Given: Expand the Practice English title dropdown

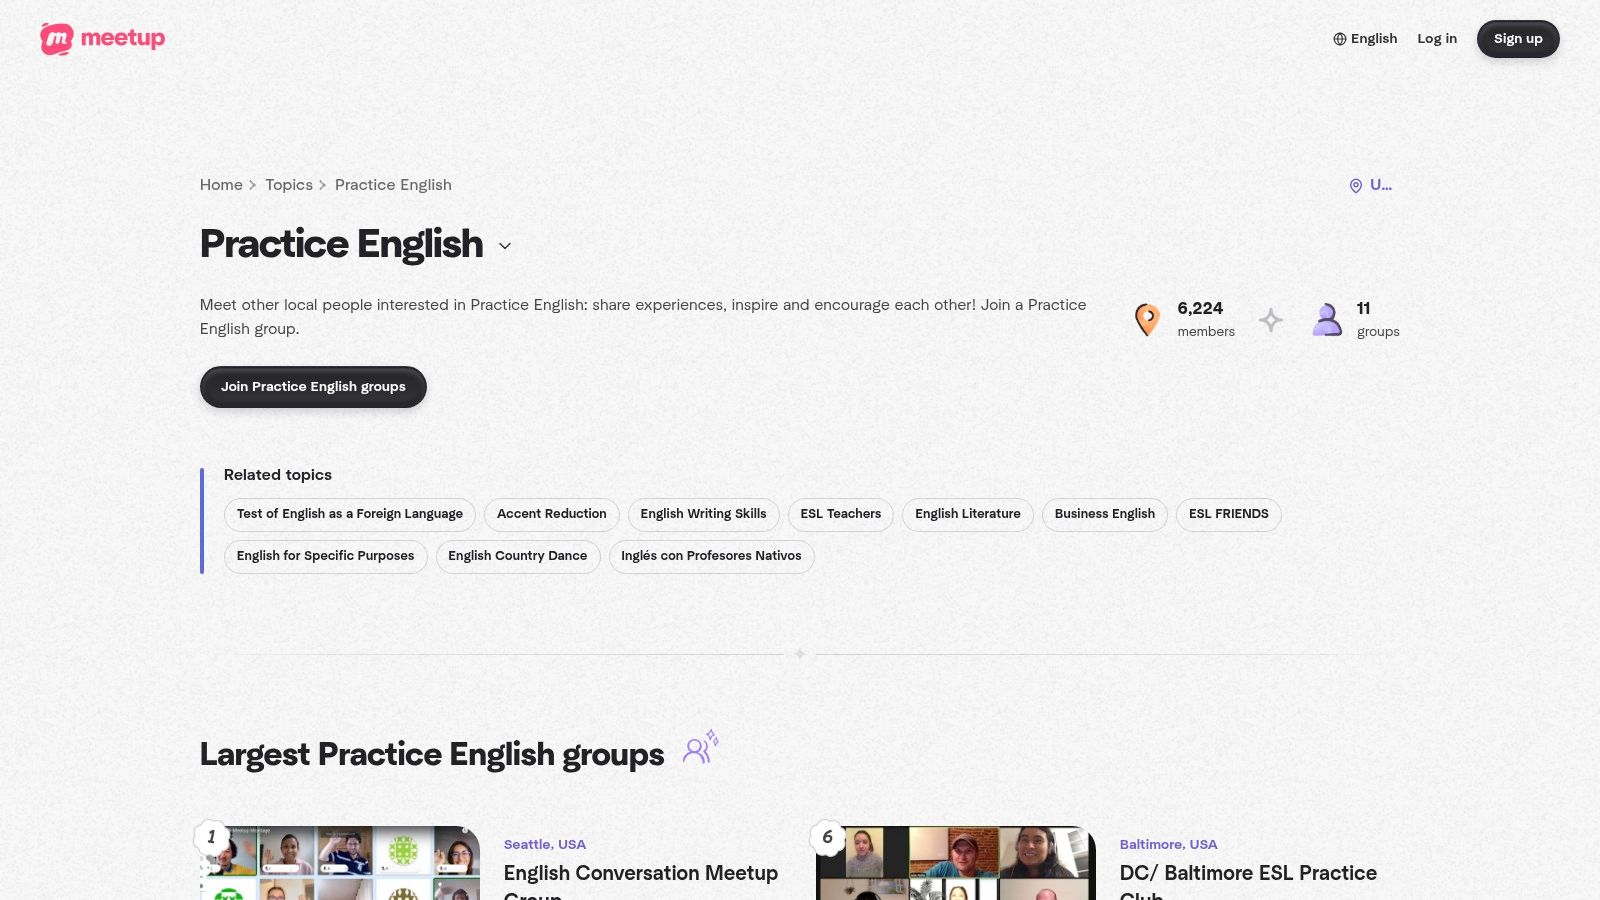Looking at the screenshot, I should coord(504,246).
